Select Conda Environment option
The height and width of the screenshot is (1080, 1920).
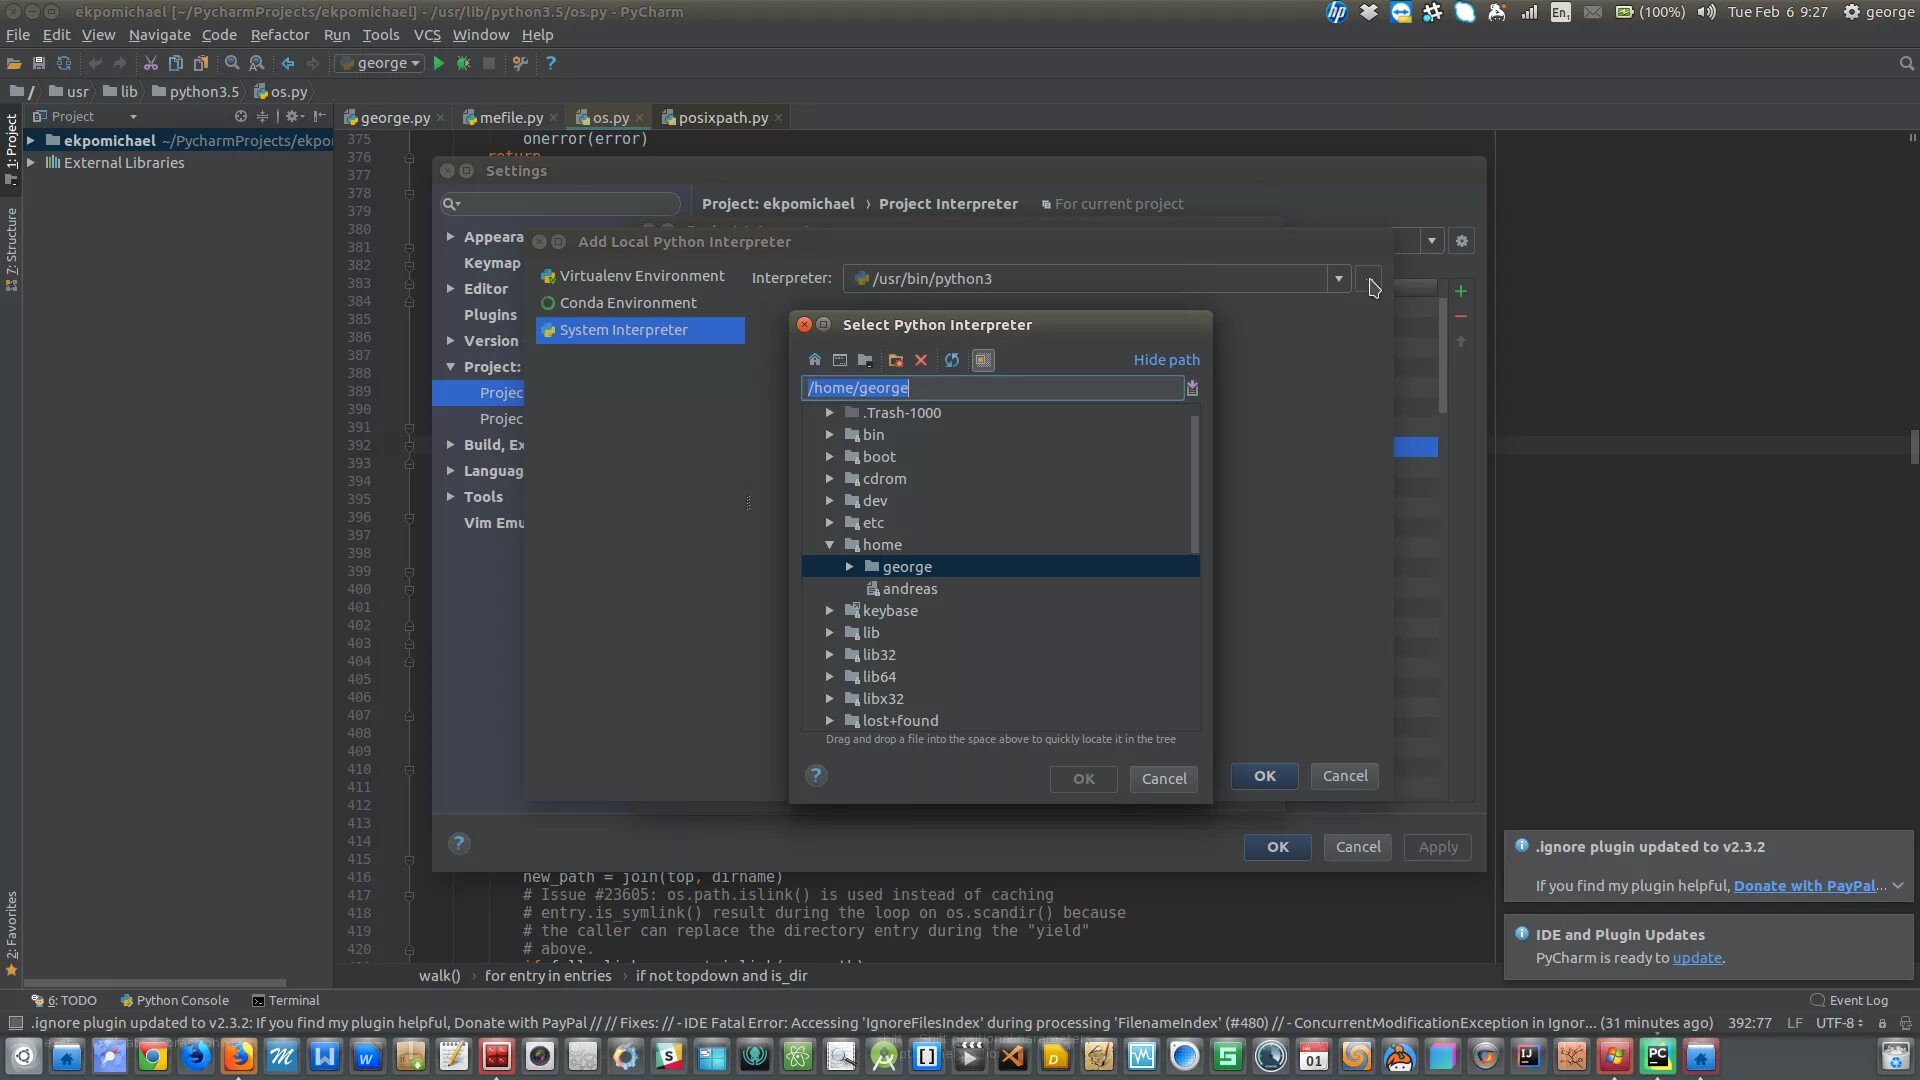[x=627, y=303]
